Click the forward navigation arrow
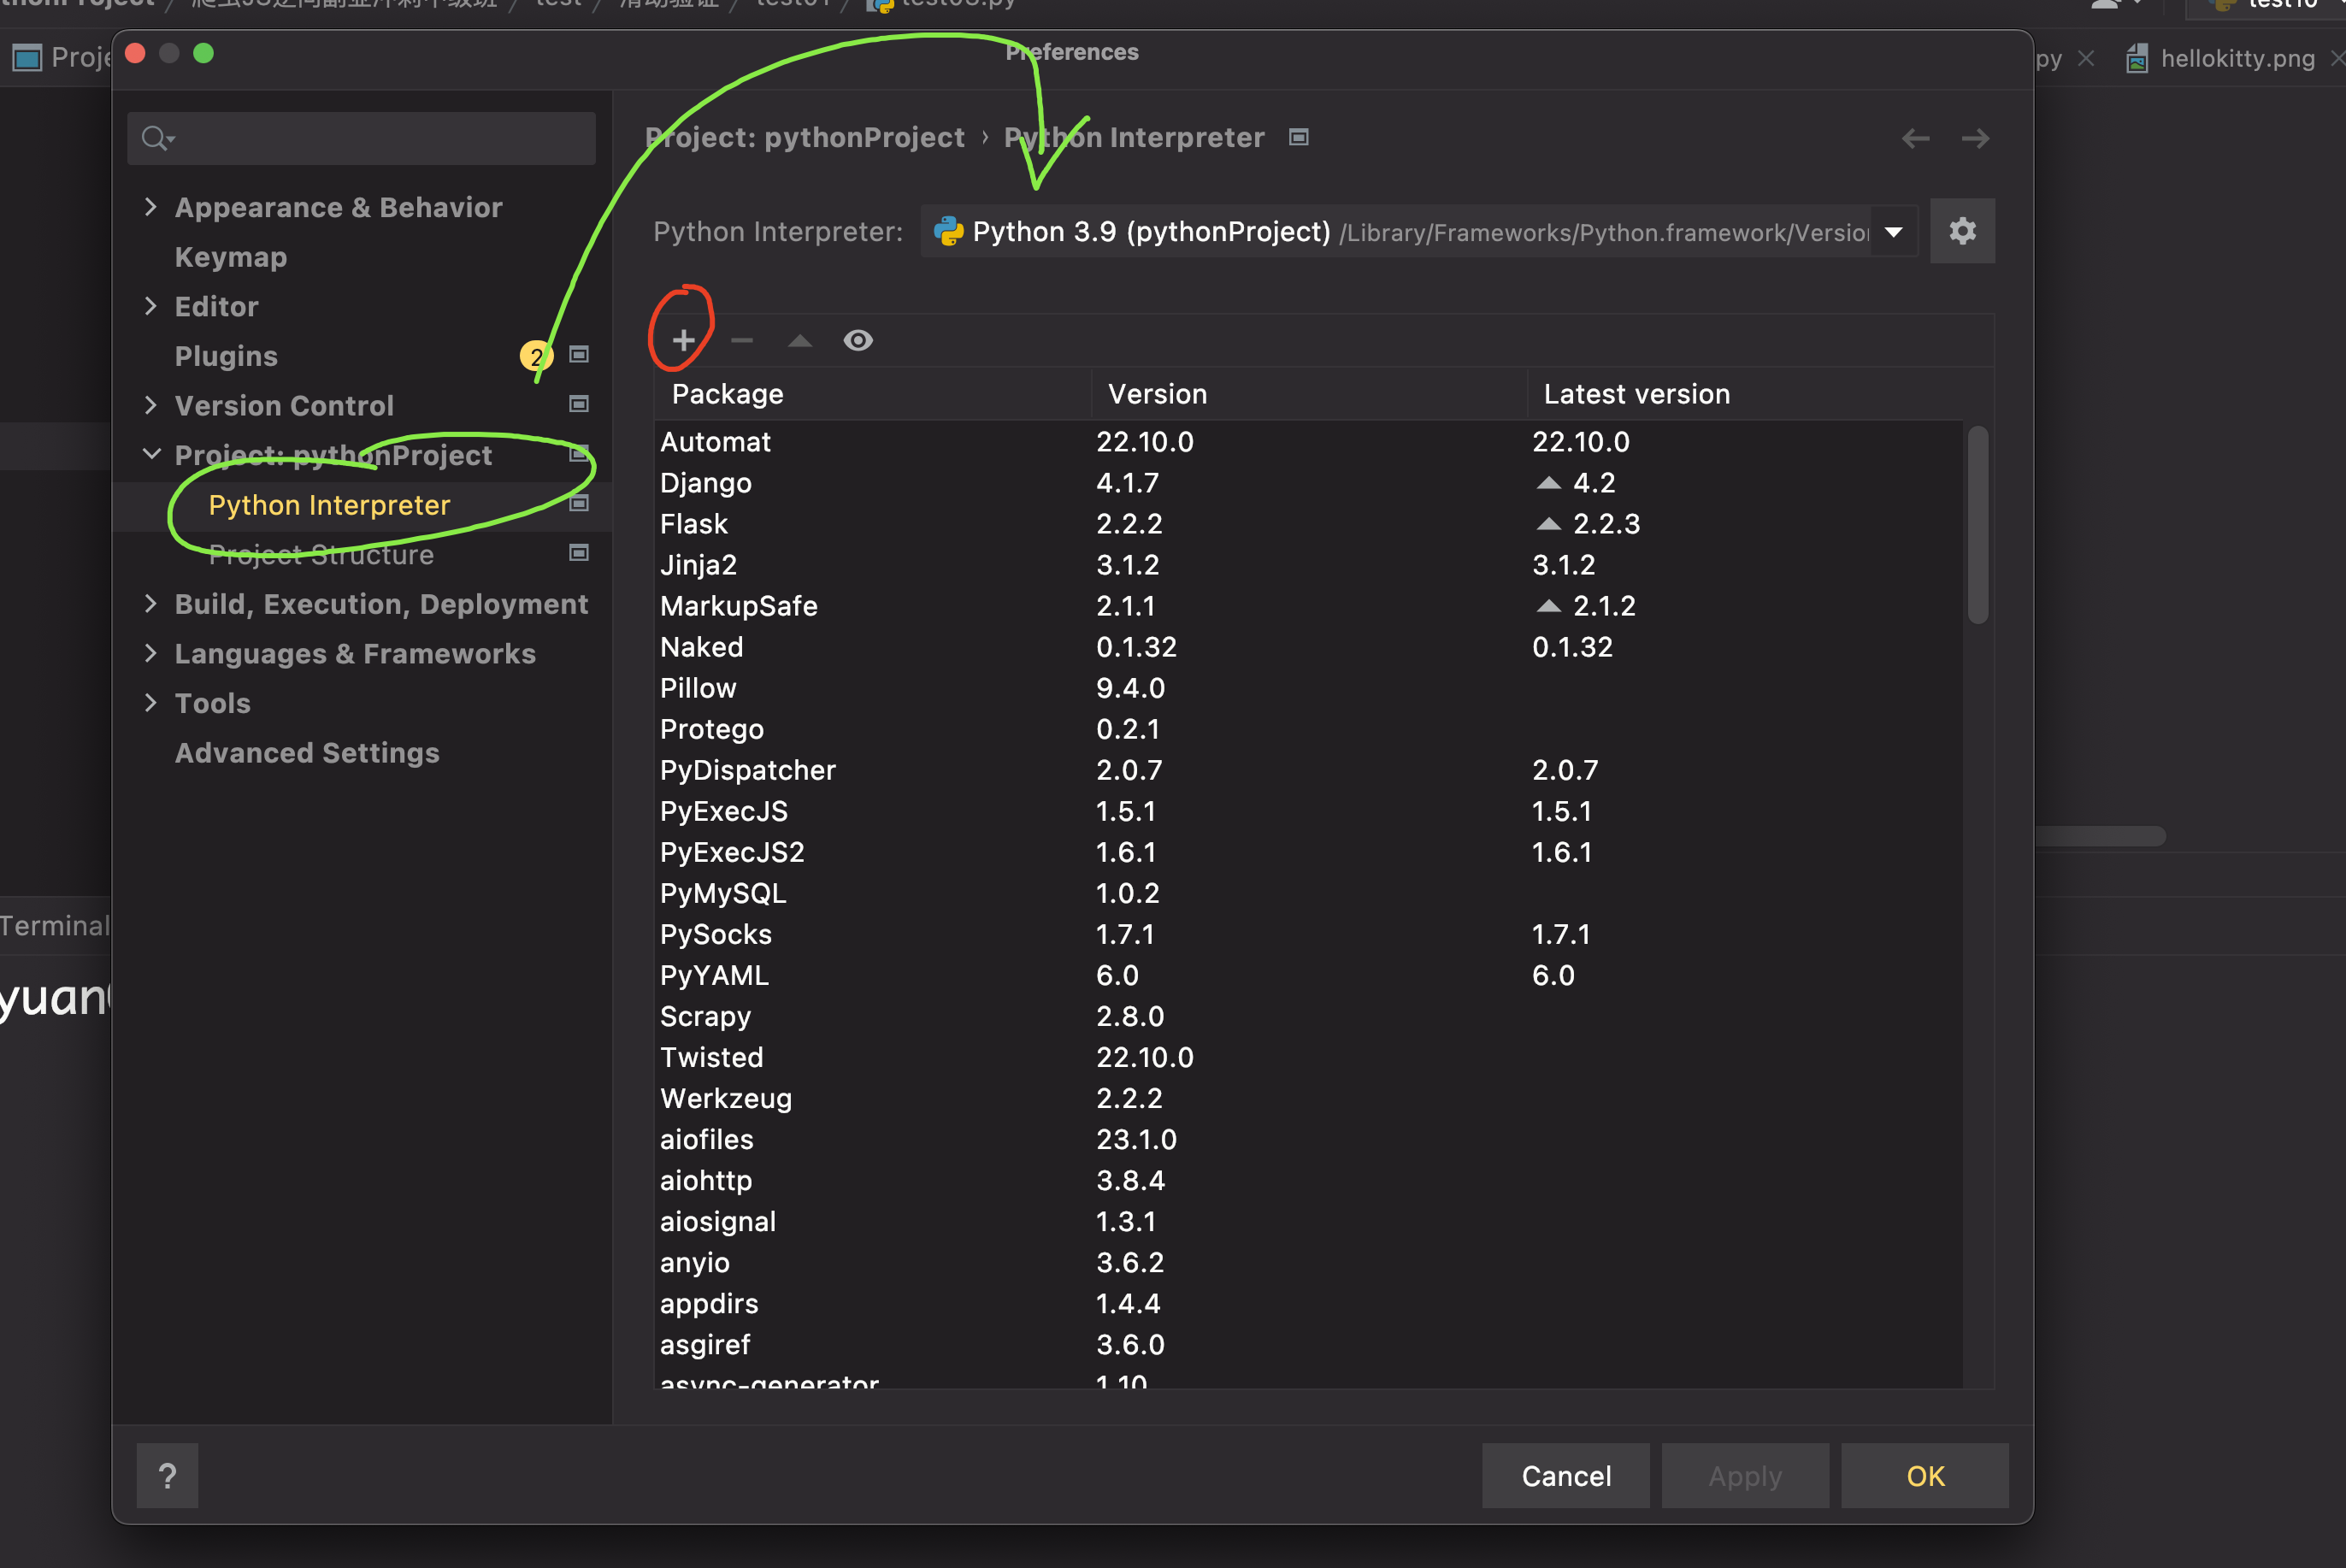2346x1568 pixels. pyautogui.click(x=1974, y=138)
